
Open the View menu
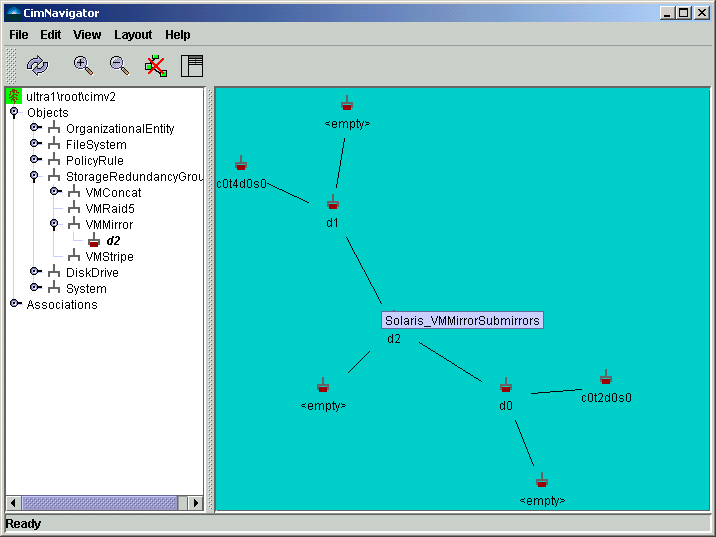click(87, 35)
